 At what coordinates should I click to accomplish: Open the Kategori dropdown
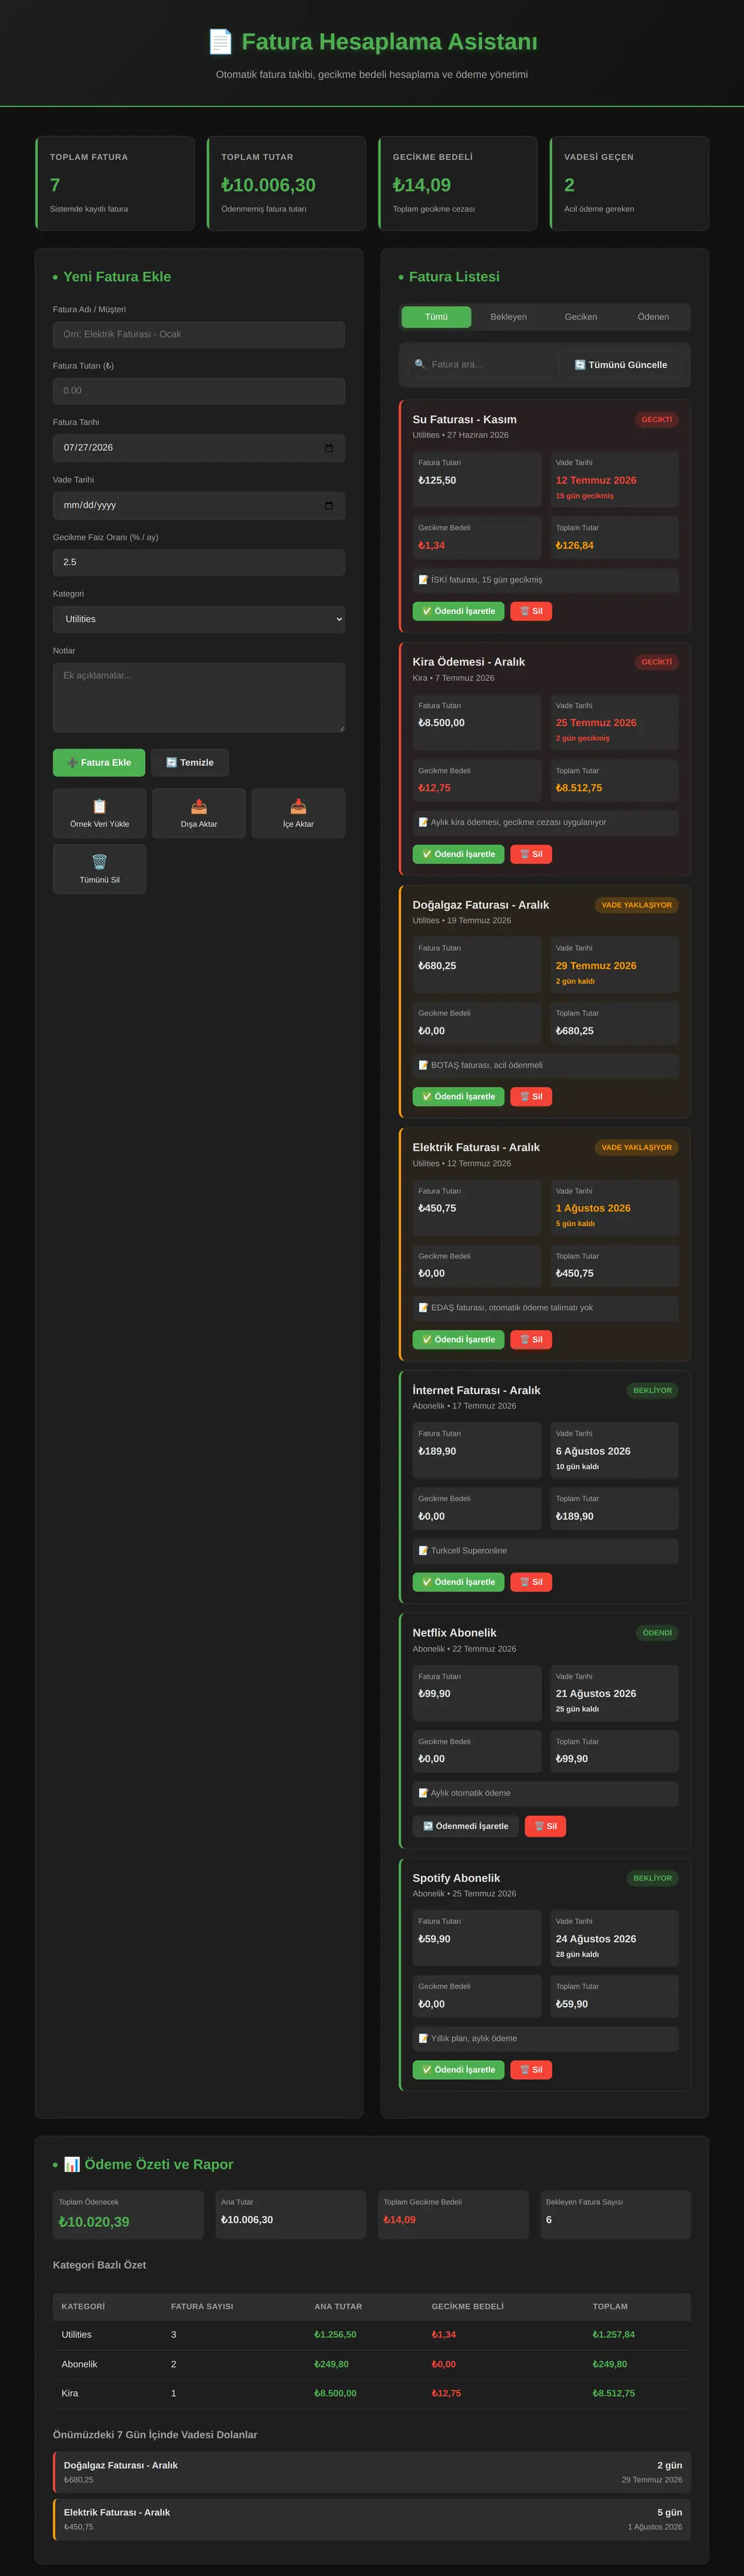point(199,619)
